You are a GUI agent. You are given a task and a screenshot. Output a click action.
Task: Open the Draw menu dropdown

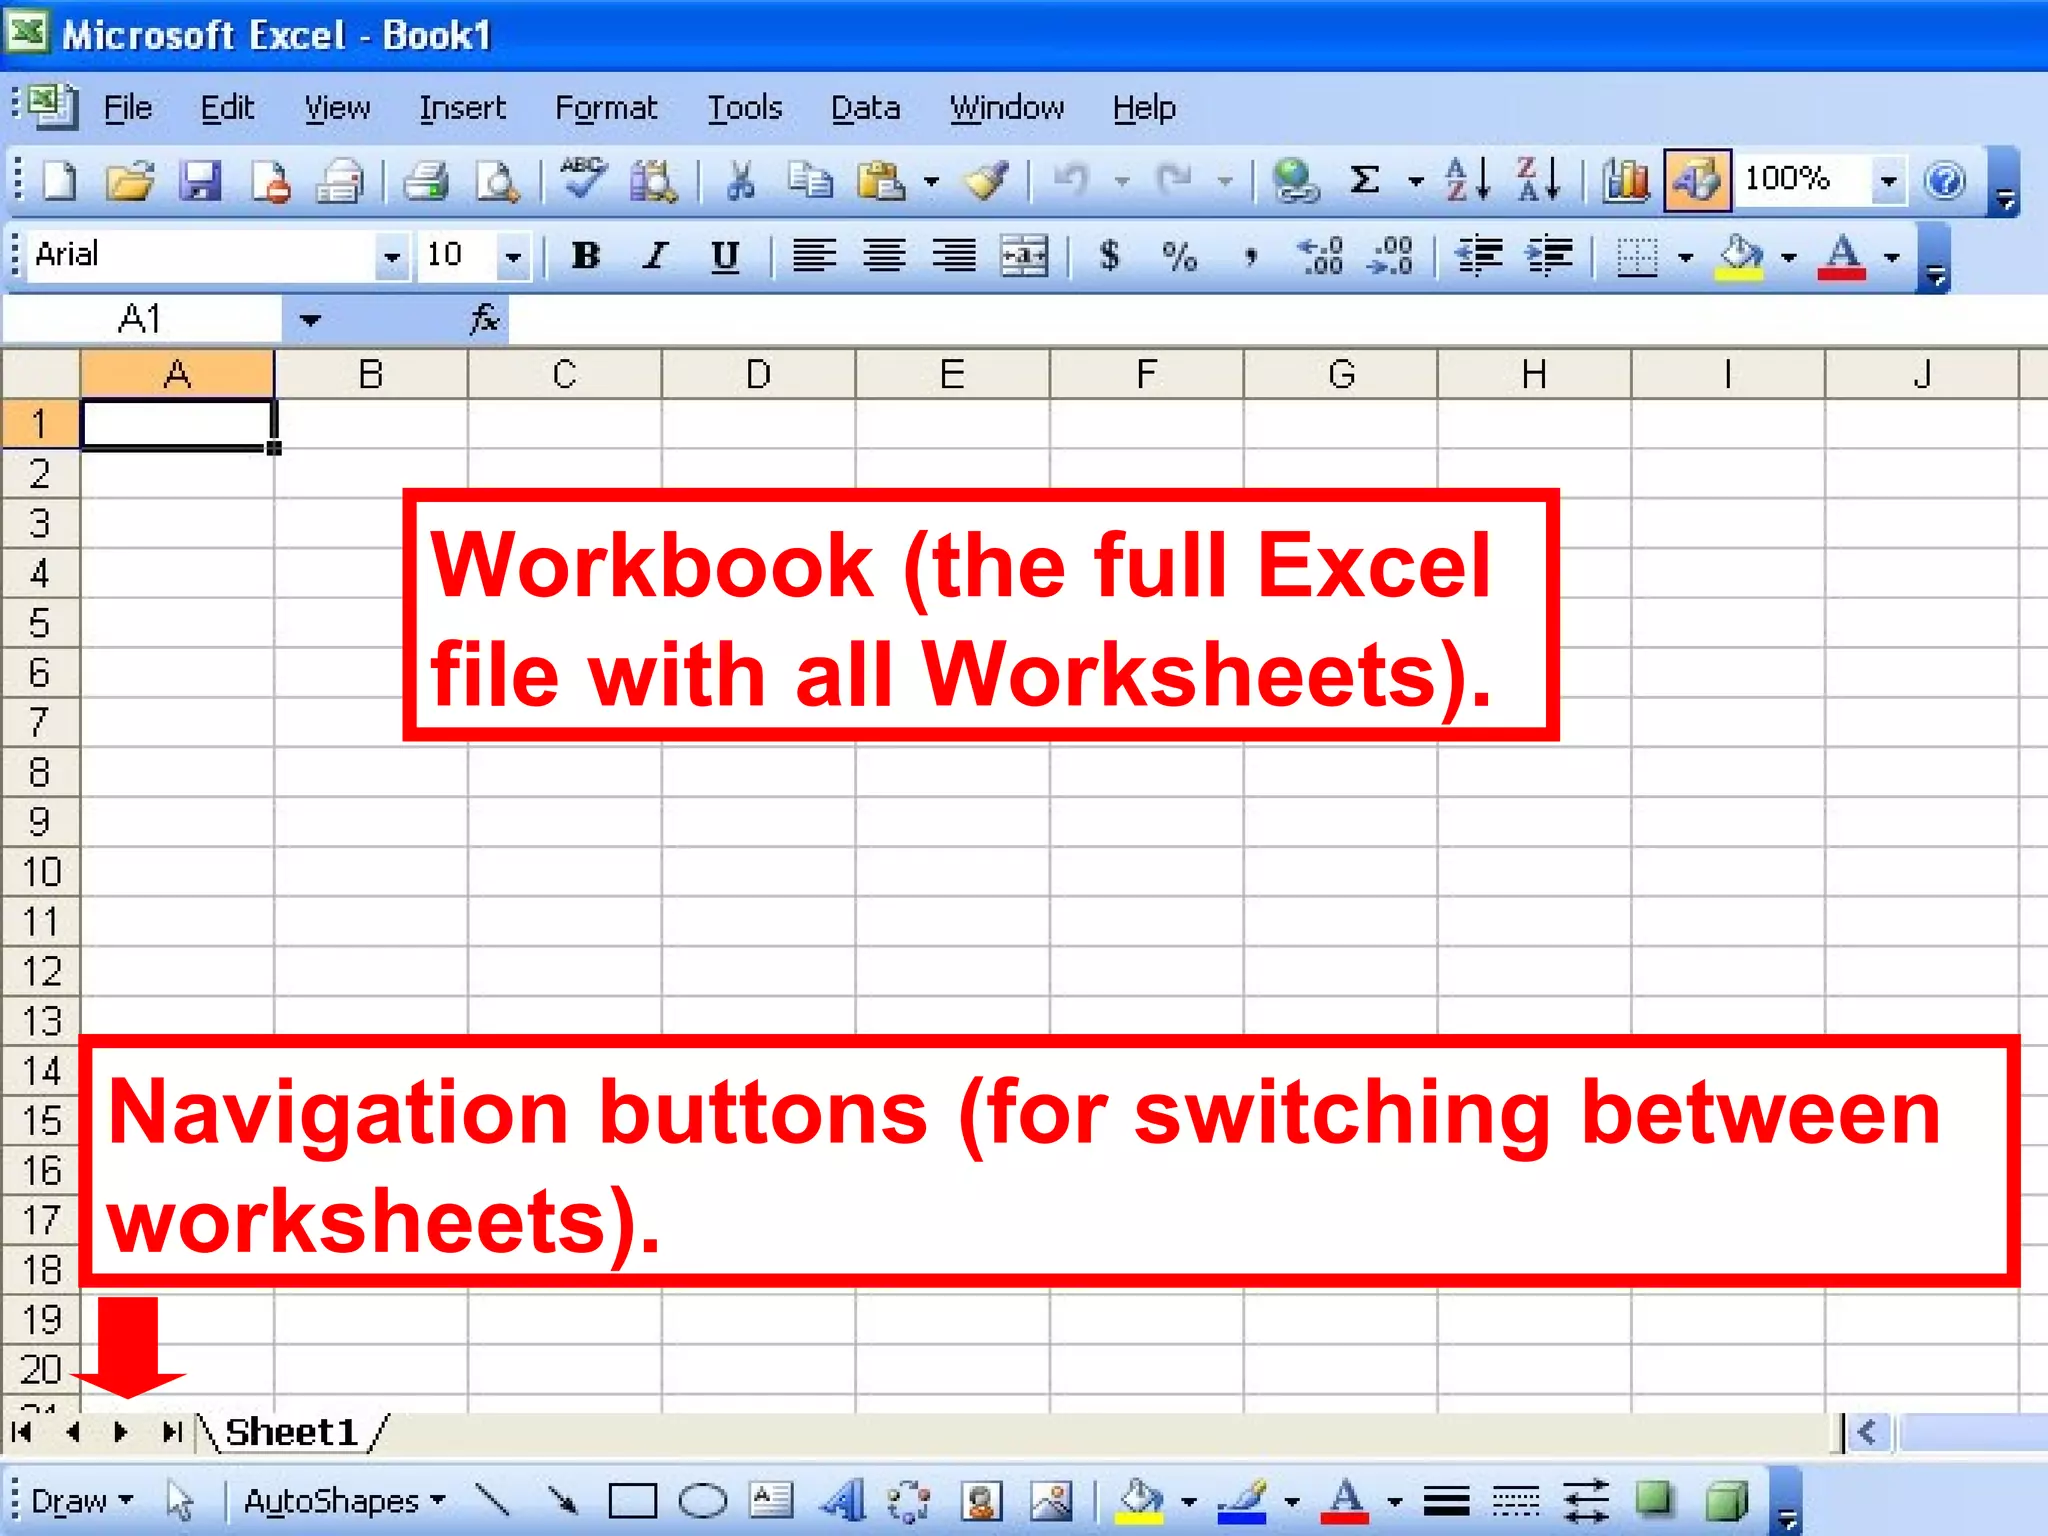(x=82, y=1501)
